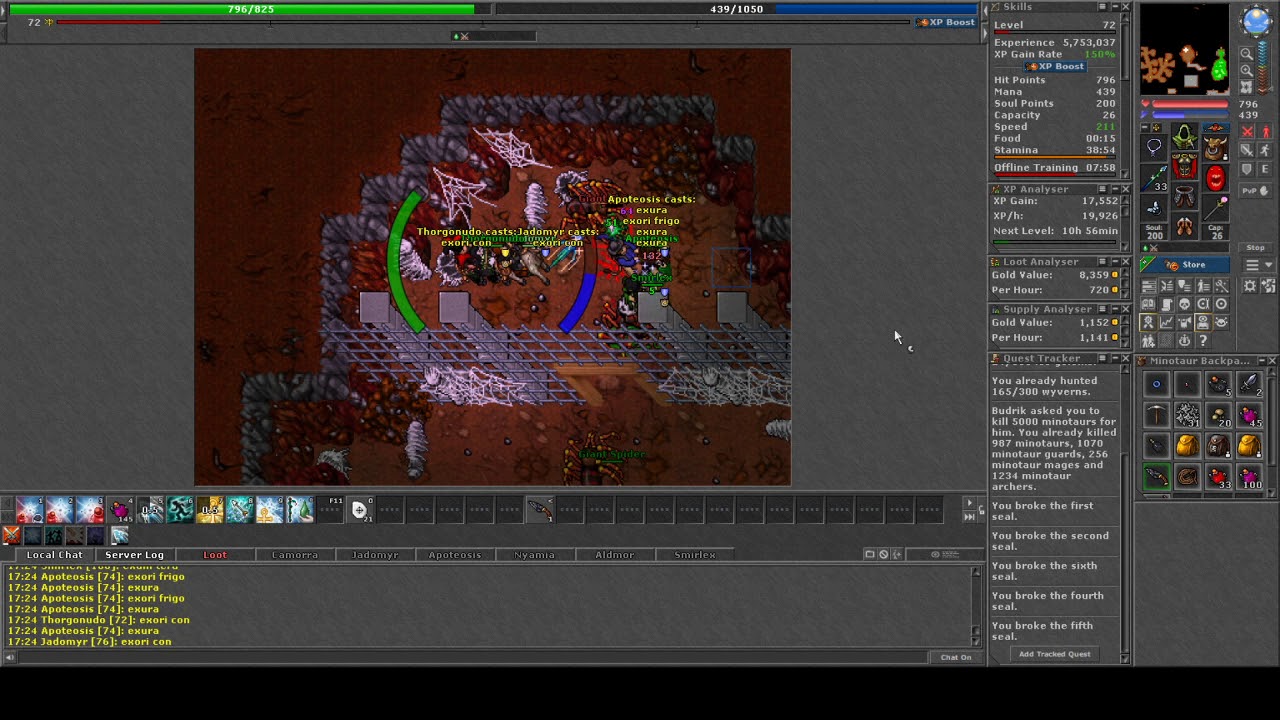Switch to Local Chat tab

tap(55, 554)
